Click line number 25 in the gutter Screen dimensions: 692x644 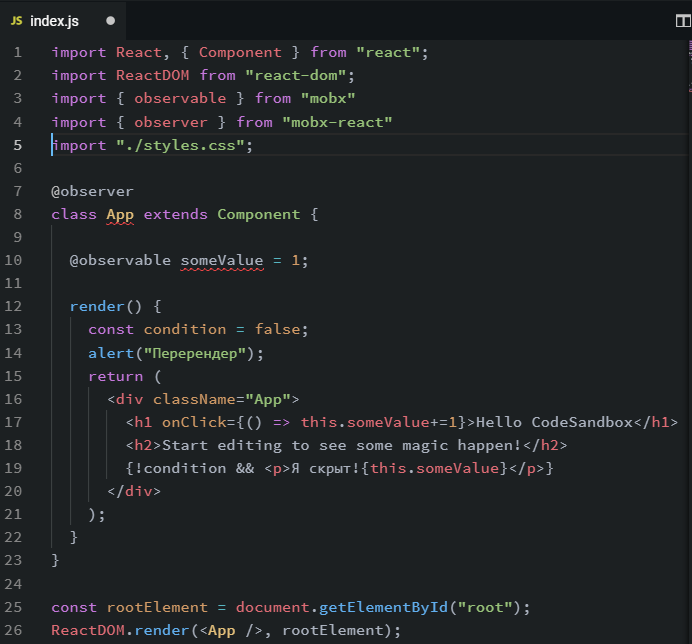click(x=13, y=607)
